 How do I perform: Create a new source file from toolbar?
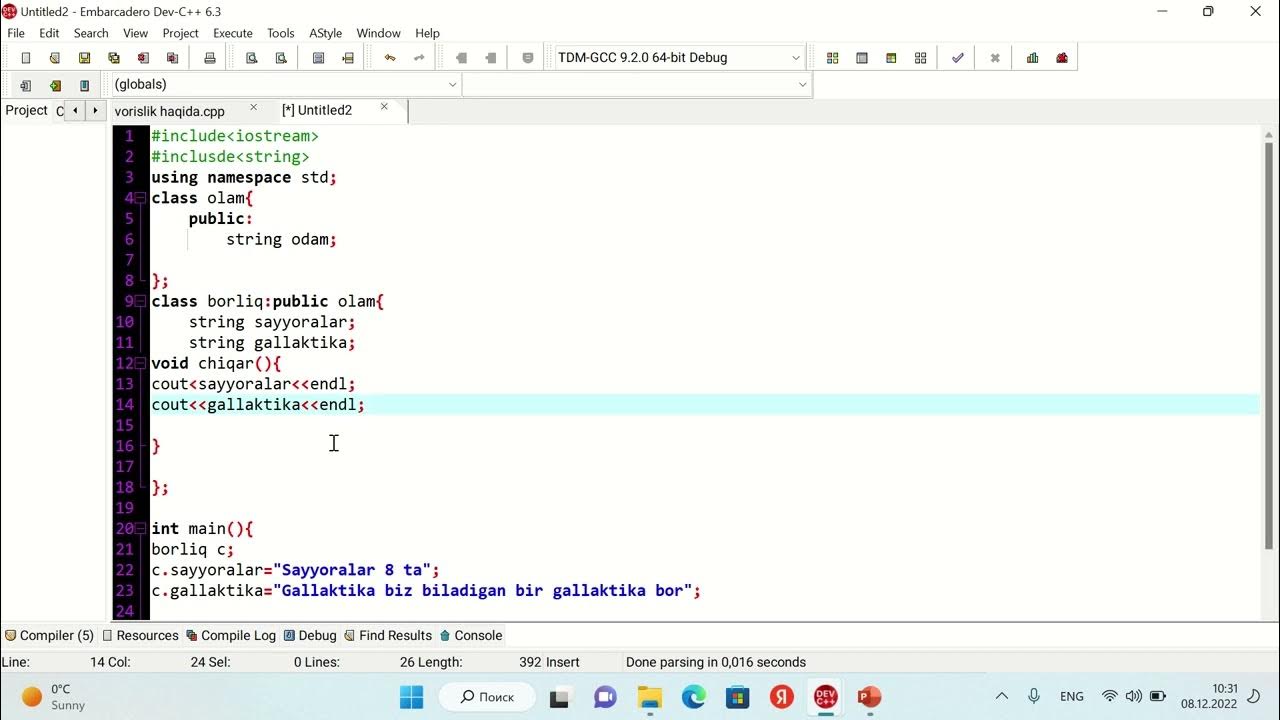click(x=26, y=58)
